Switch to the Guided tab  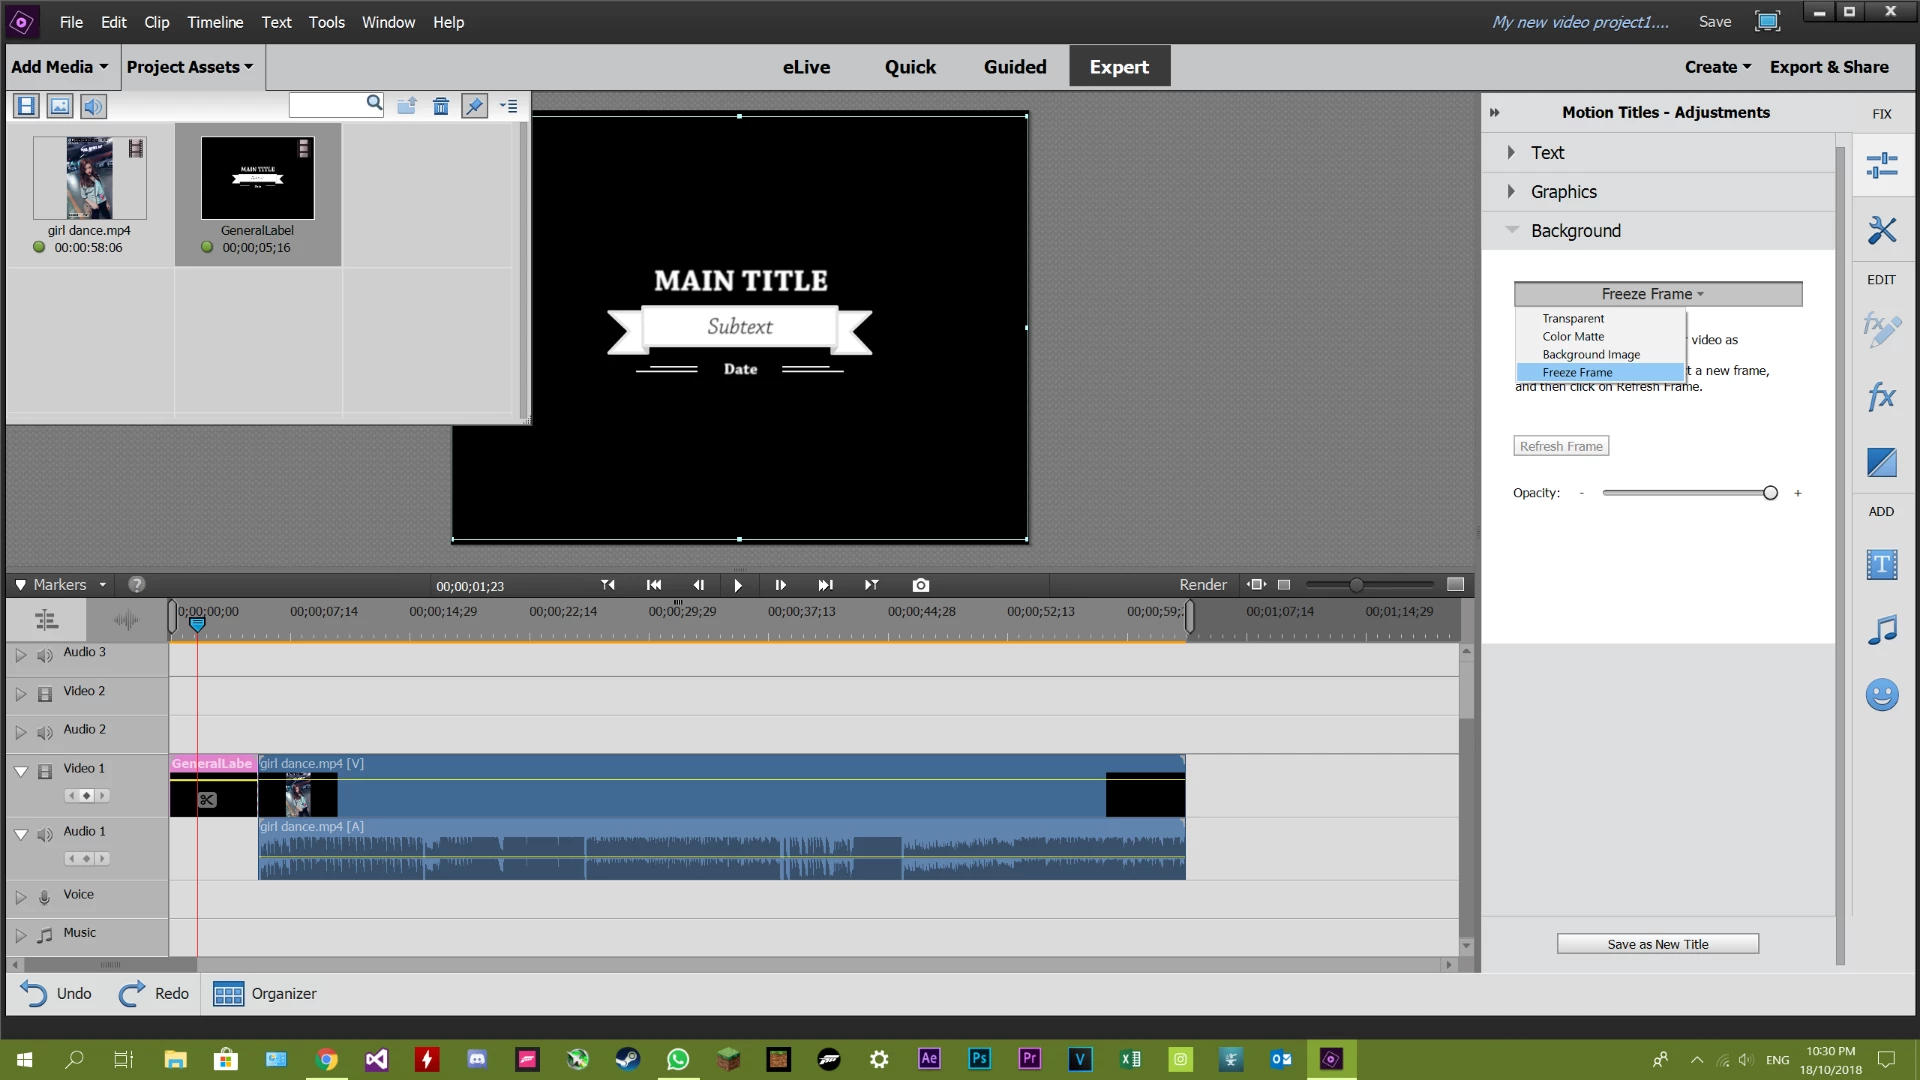pyautogui.click(x=1014, y=67)
